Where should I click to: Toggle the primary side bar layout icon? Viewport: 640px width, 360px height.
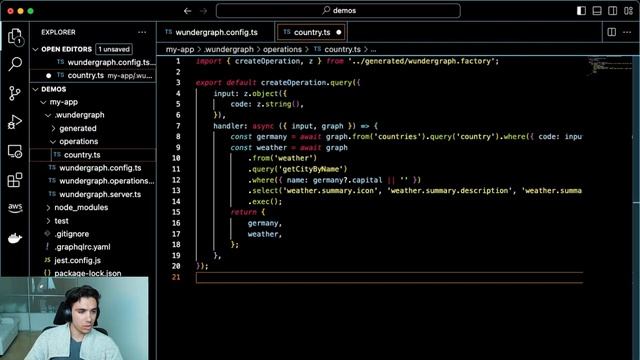point(581,11)
